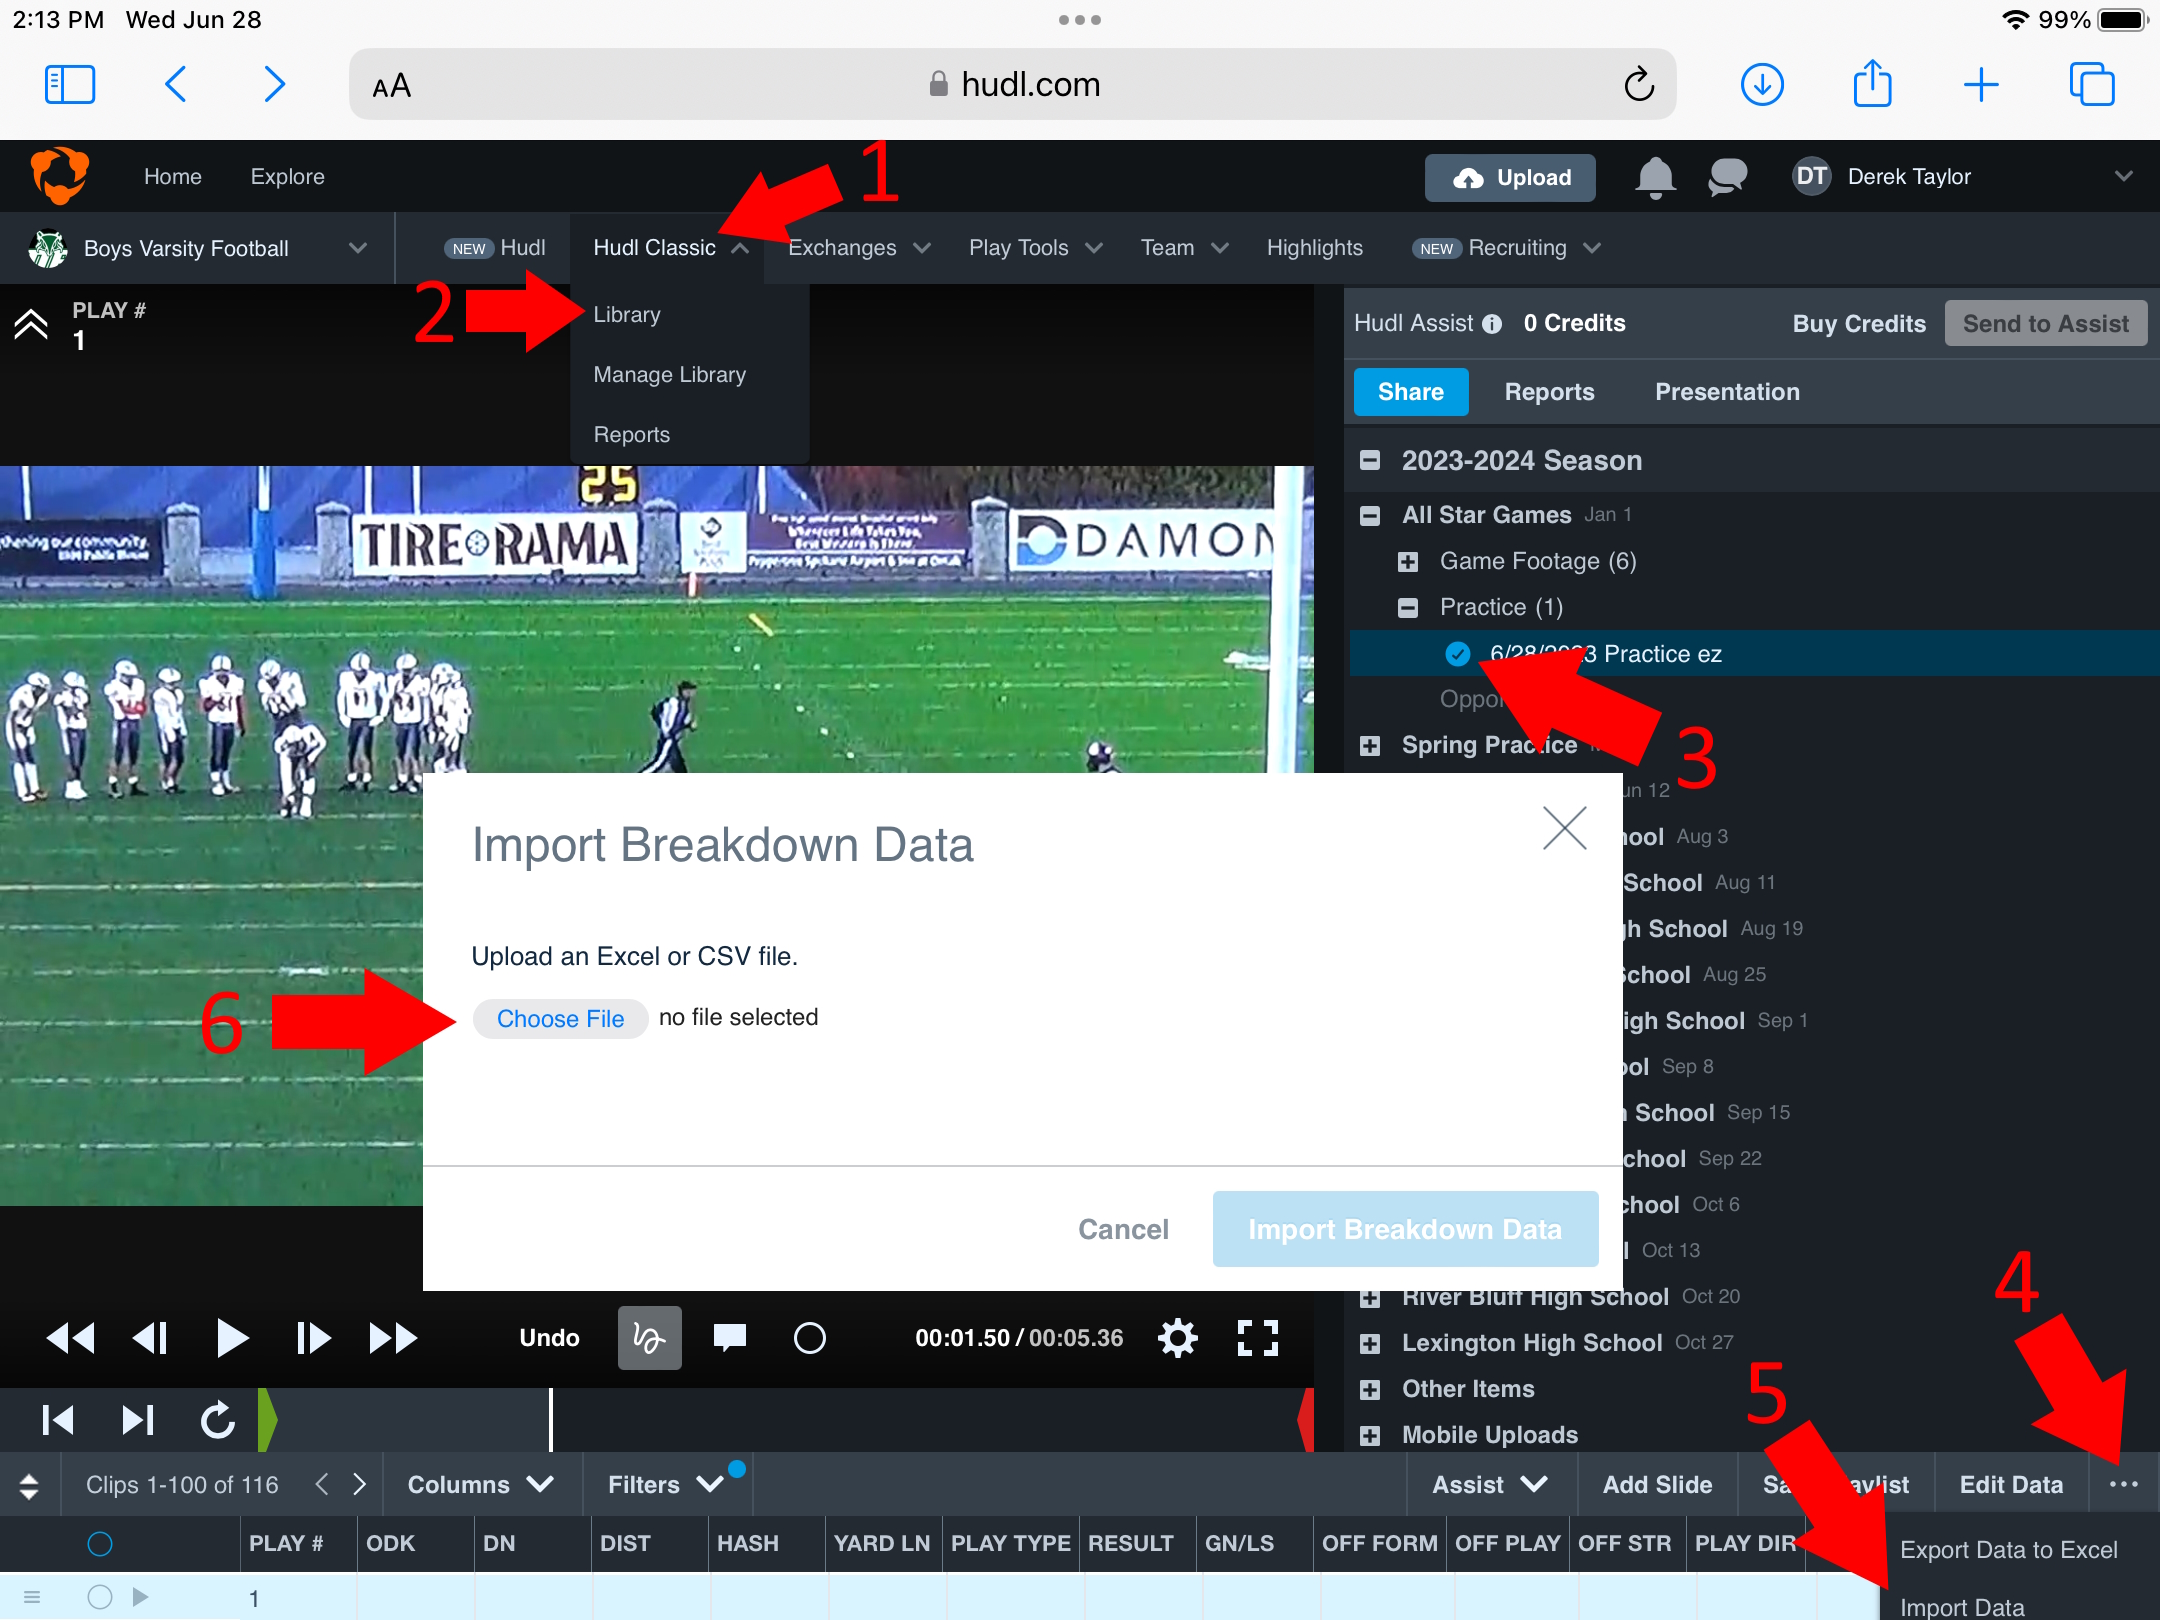The width and height of the screenshot is (2160, 1620).
Task: Click the Upload button
Action: click(x=1510, y=178)
